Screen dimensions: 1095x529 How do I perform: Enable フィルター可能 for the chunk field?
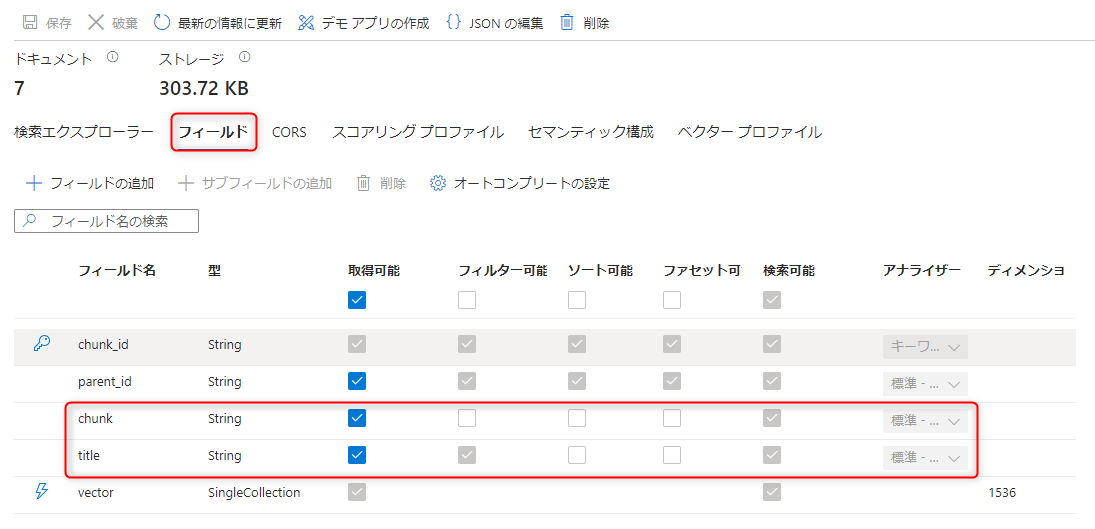tap(467, 418)
